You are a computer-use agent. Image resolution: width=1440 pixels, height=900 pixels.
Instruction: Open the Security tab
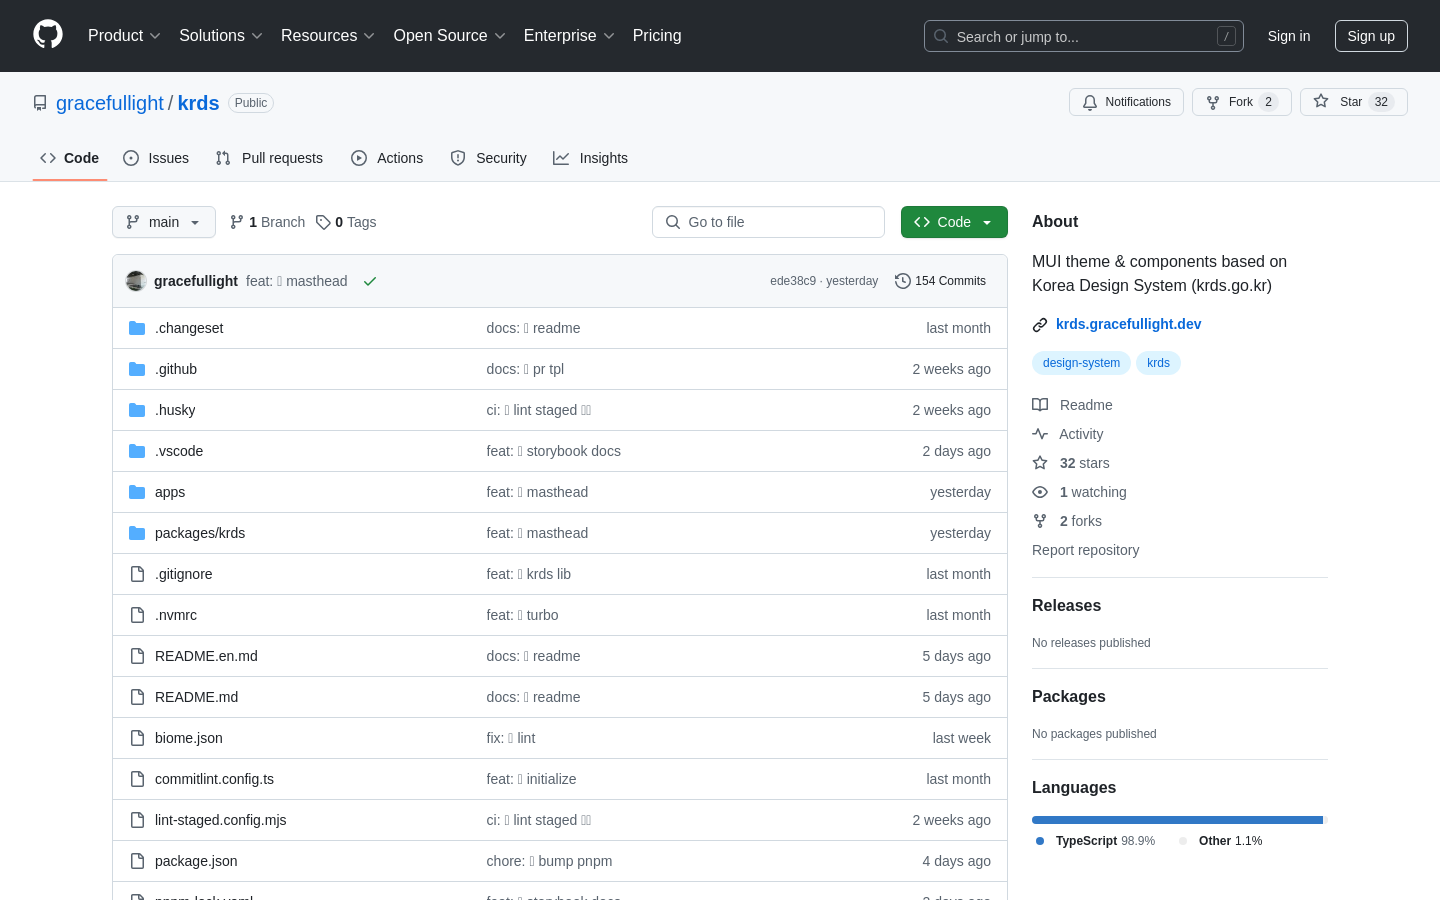pyautogui.click(x=488, y=158)
